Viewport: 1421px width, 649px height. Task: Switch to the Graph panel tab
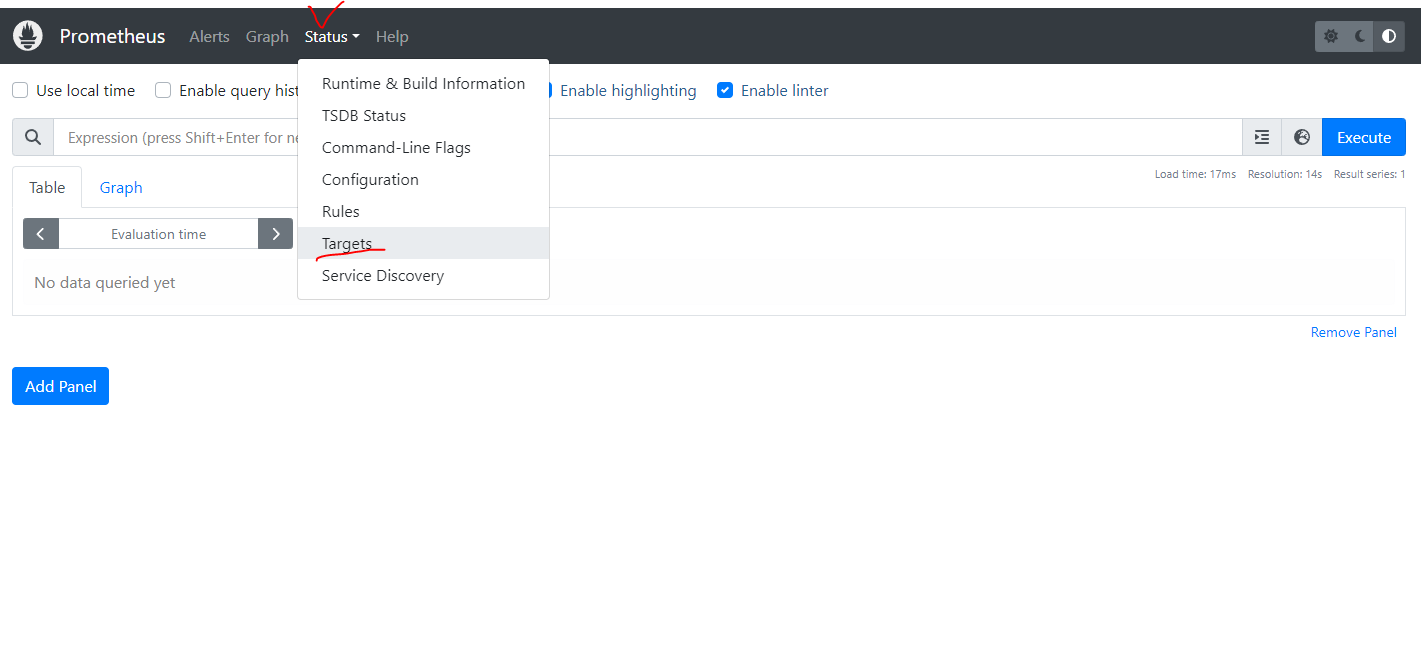(121, 187)
